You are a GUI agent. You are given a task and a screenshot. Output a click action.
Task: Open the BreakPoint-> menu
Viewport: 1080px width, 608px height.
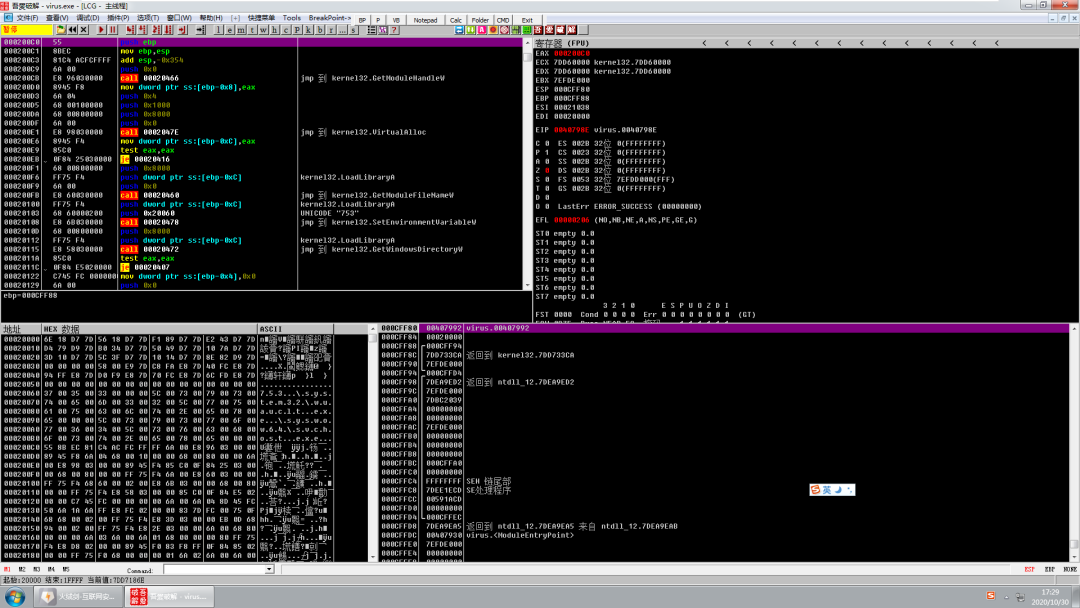click(330, 18)
